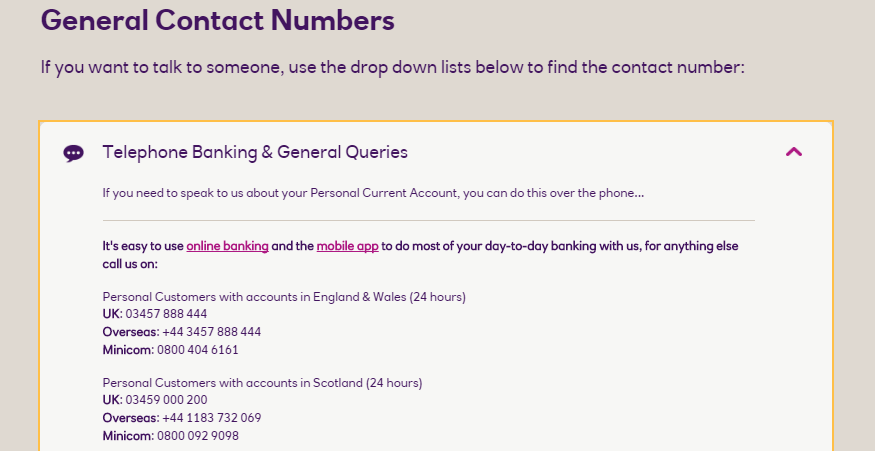Click Scotland UK number 03459 000 200
Screen dimensions: 875x451
pyautogui.click(x=166, y=400)
